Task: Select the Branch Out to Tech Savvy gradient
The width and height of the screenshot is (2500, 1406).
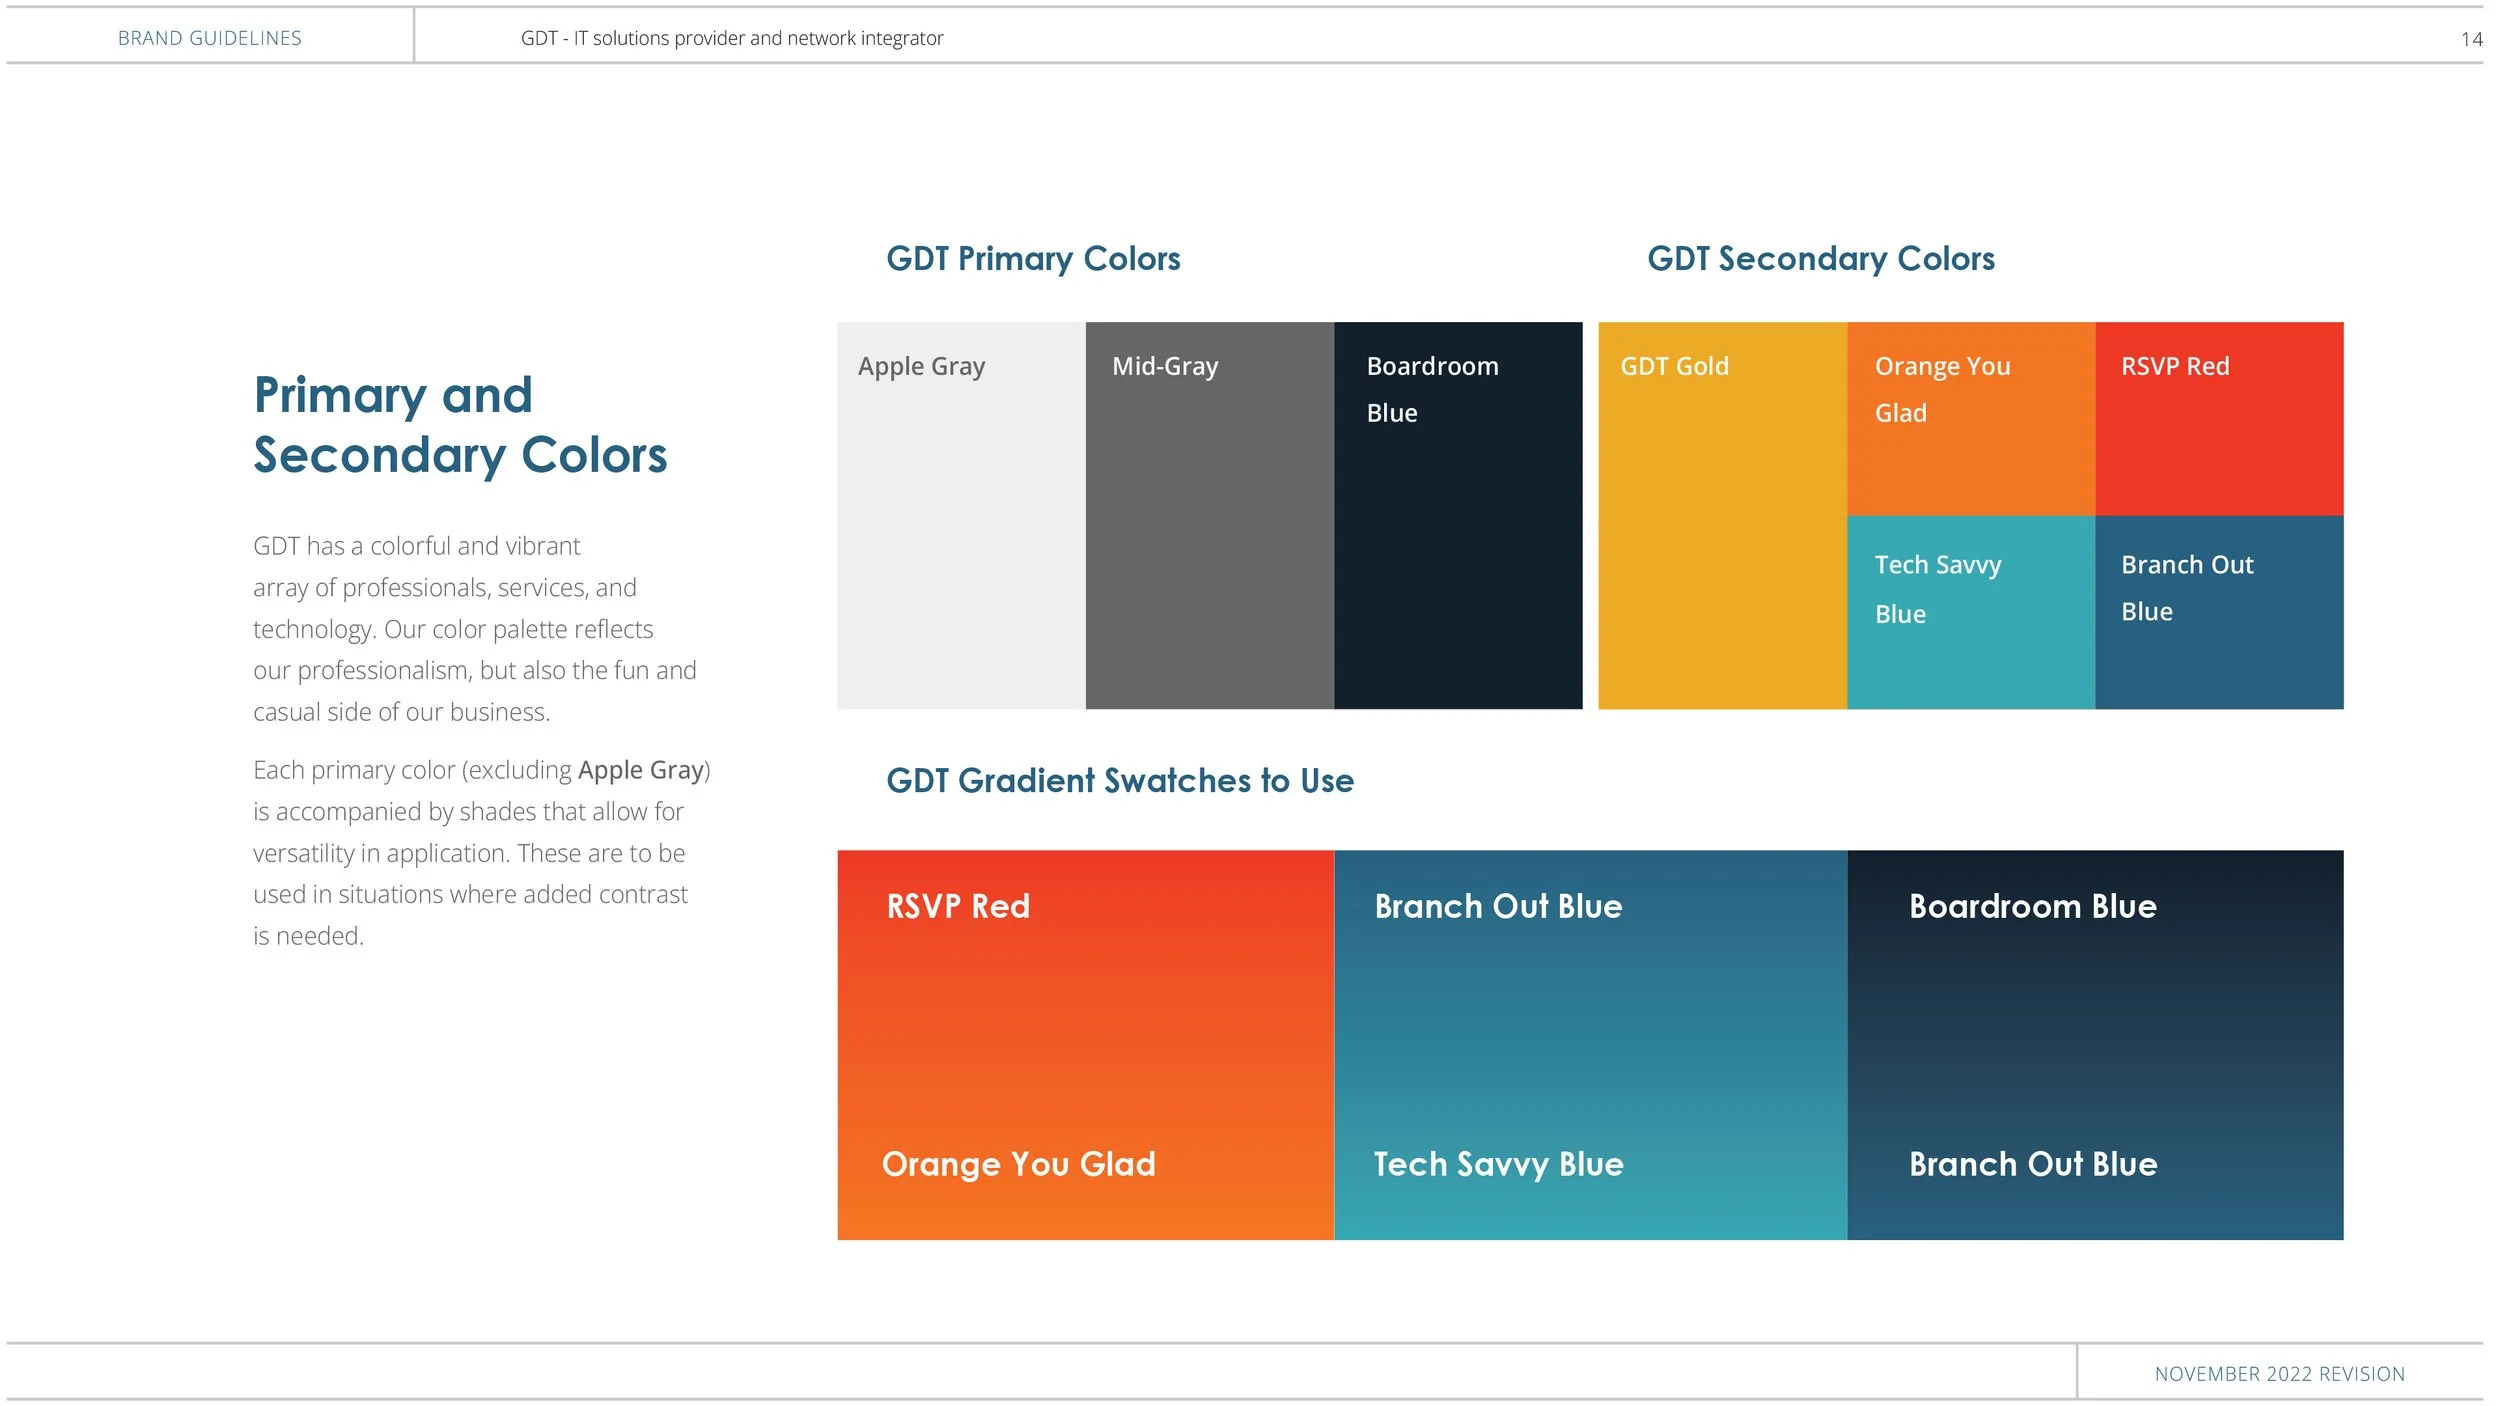Action: 1590,1045
